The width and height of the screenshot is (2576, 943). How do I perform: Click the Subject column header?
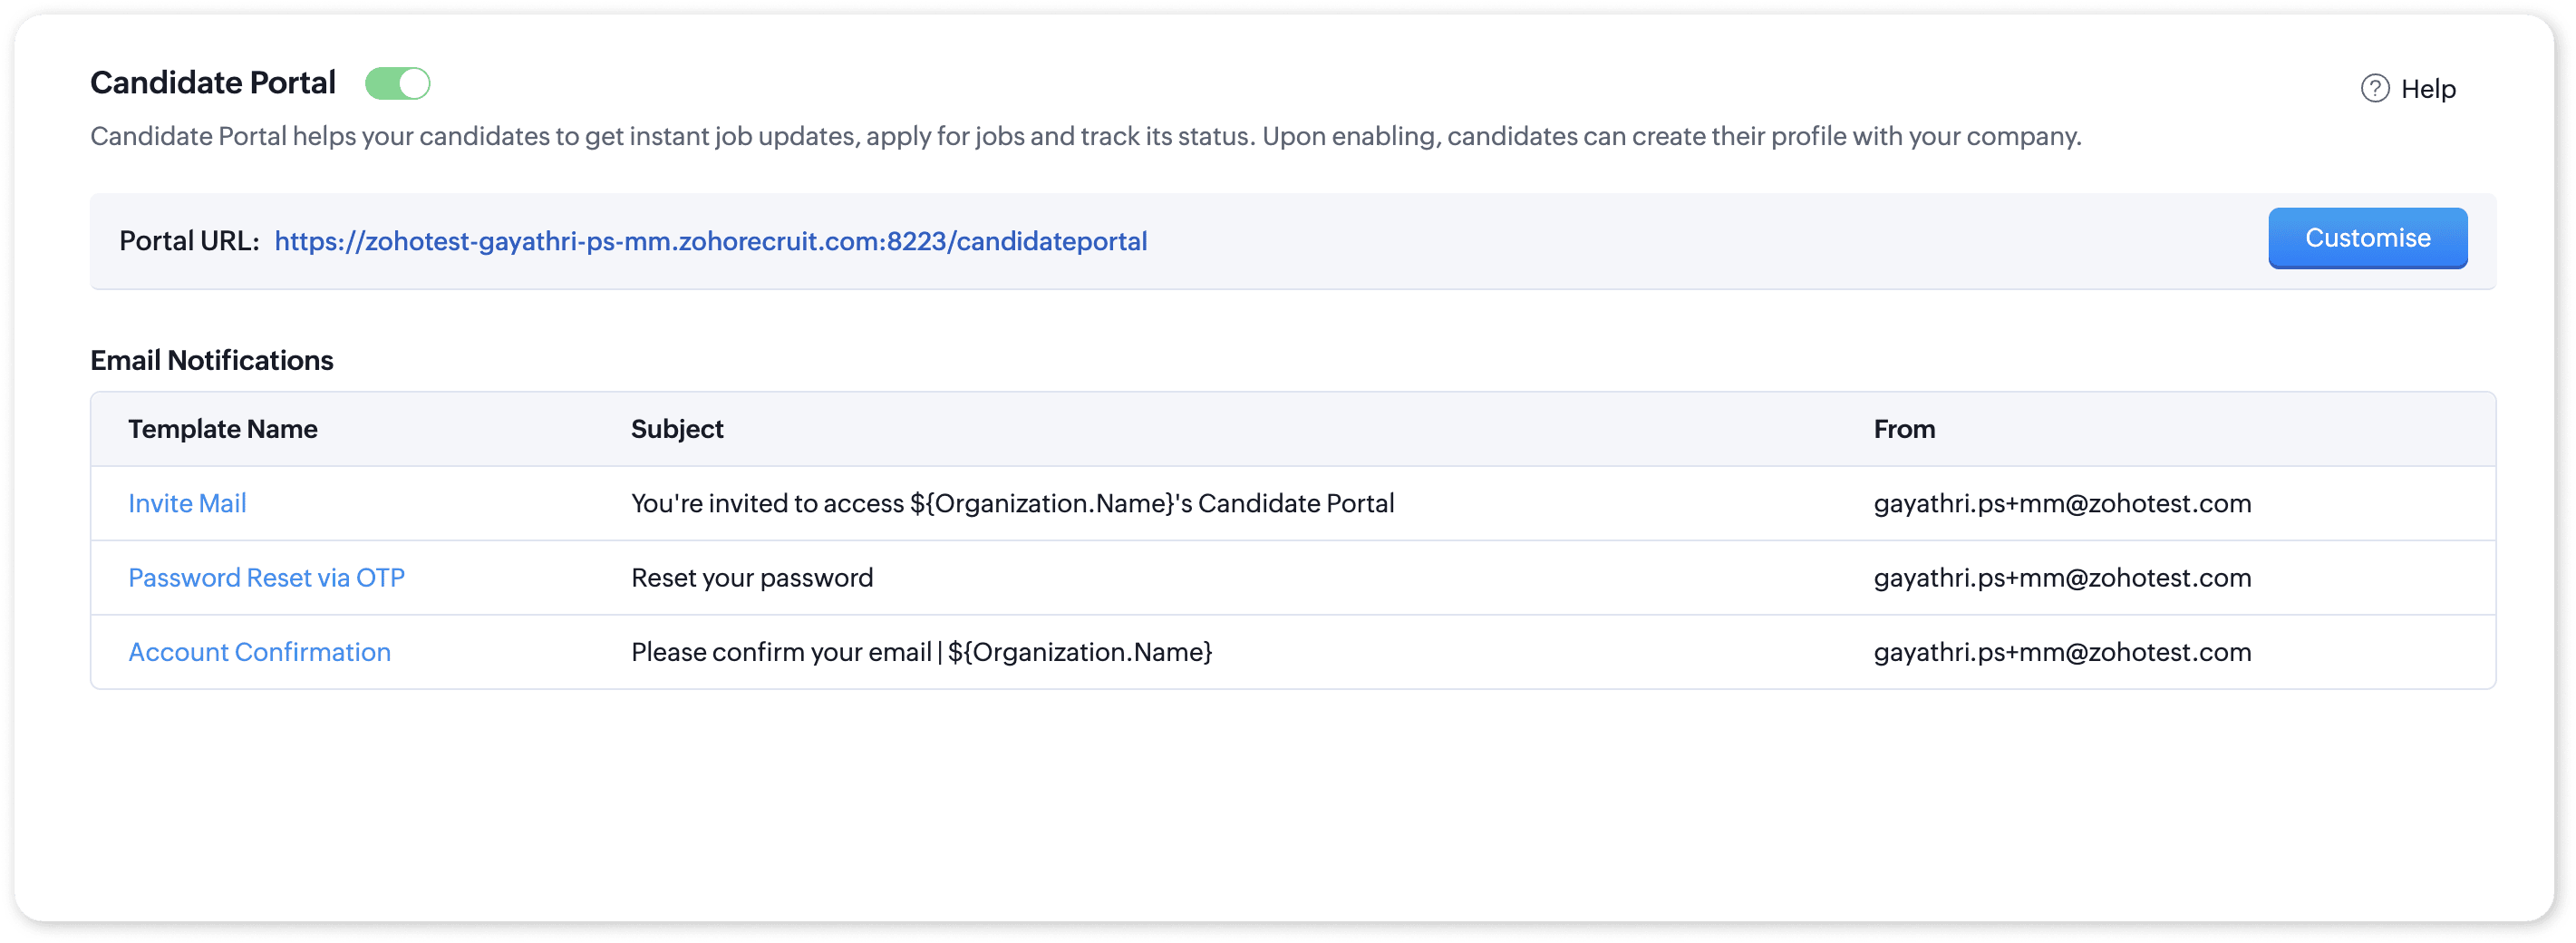pos(677,429)
